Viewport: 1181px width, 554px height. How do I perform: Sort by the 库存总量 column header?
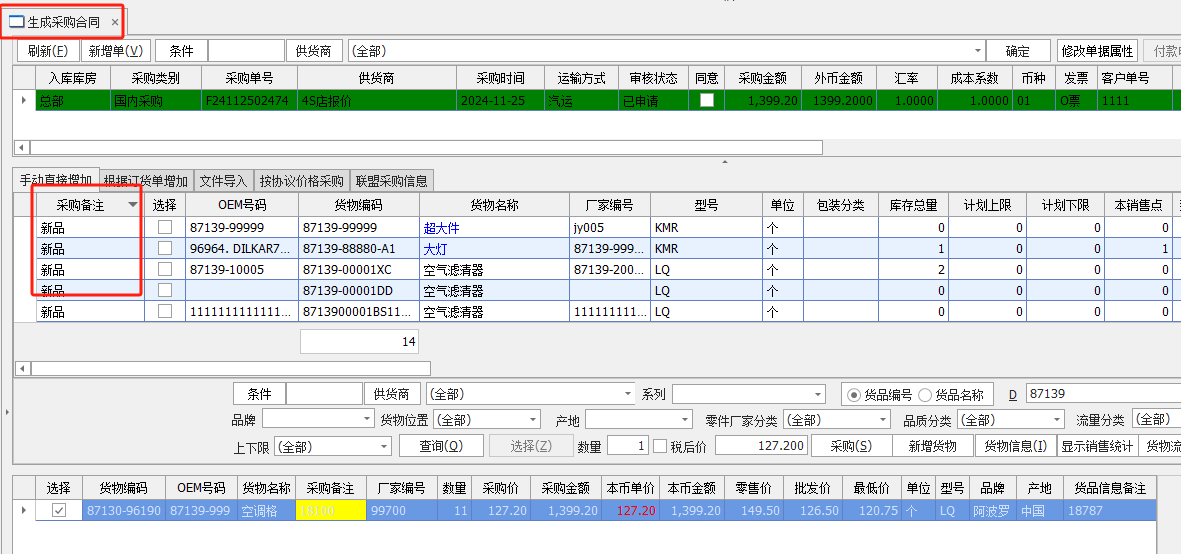[913, 205]
